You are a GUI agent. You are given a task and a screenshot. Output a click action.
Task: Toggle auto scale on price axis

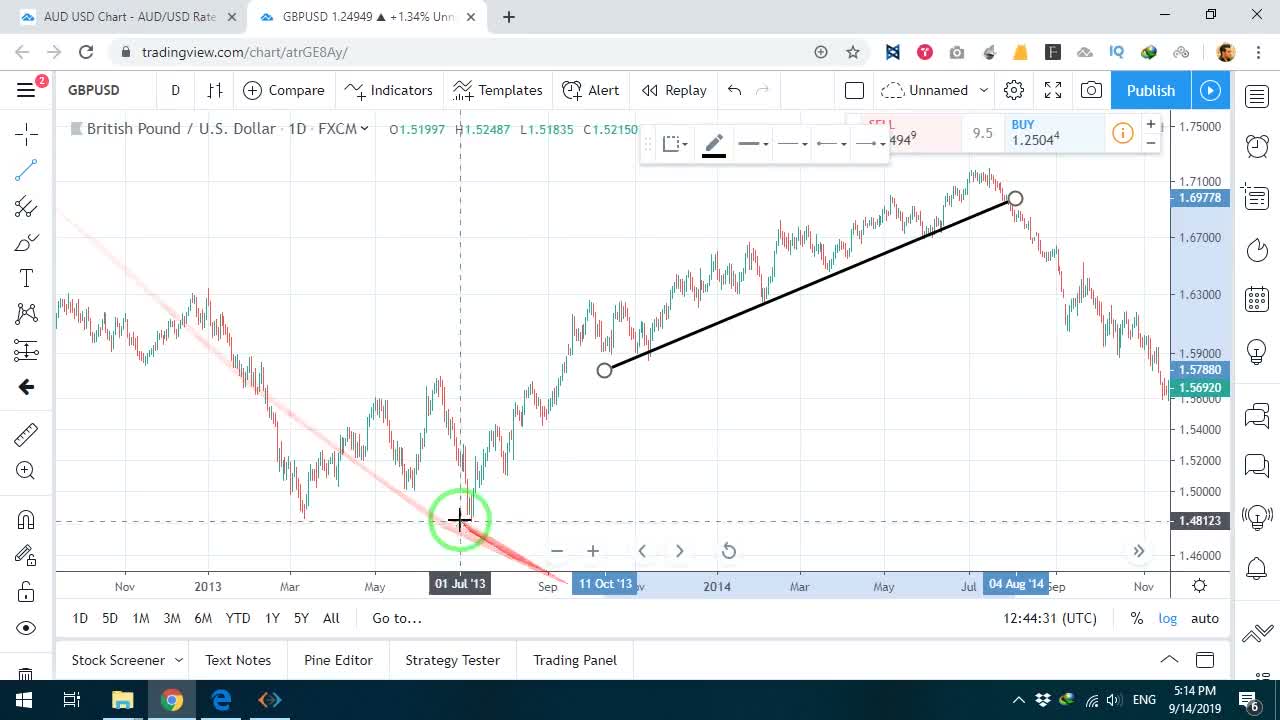pos(1205,618)
